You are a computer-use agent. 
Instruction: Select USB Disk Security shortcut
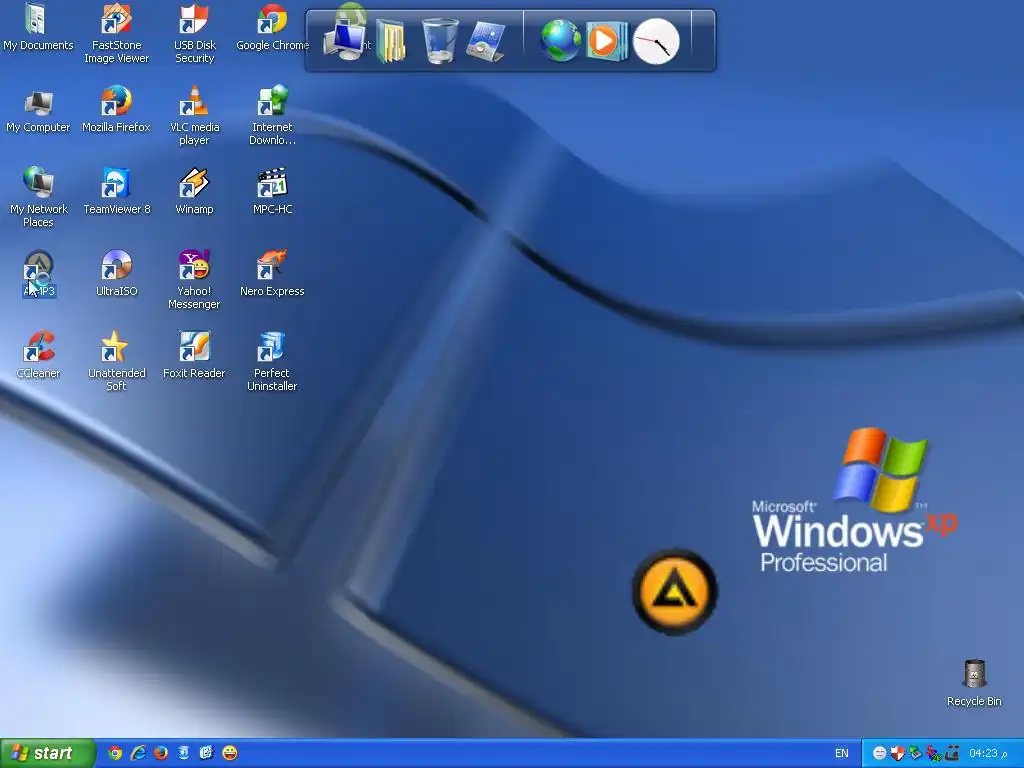195,34
